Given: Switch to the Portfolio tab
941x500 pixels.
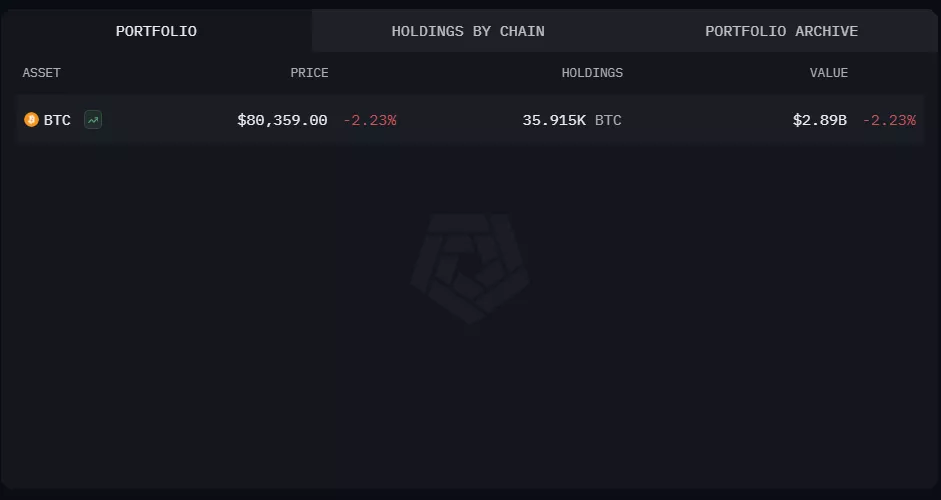Looking at the screenshot, I should point(156,31).
